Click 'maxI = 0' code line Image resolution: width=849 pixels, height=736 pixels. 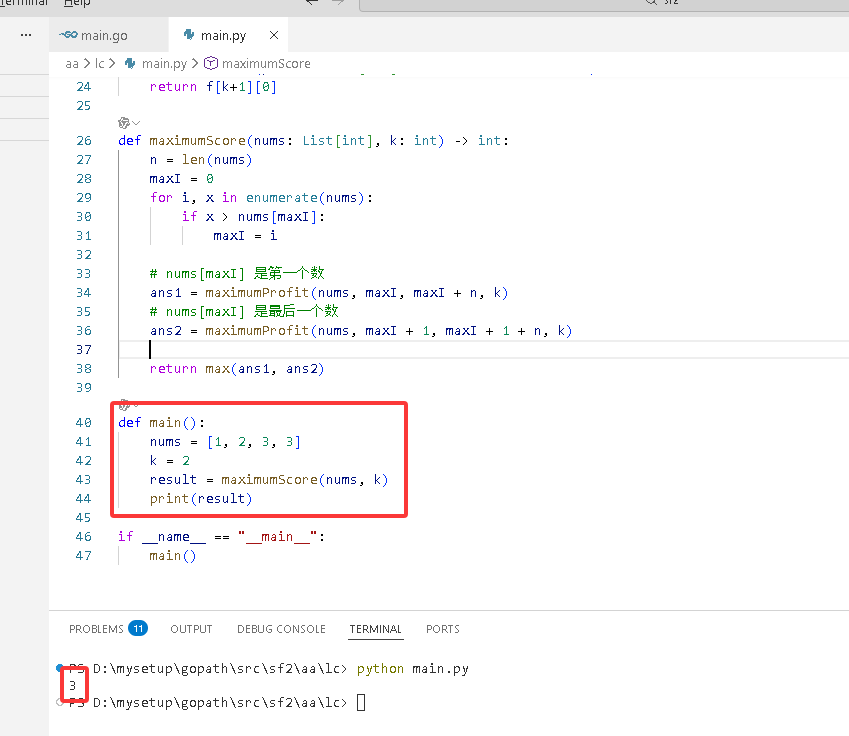coord(181,179)
